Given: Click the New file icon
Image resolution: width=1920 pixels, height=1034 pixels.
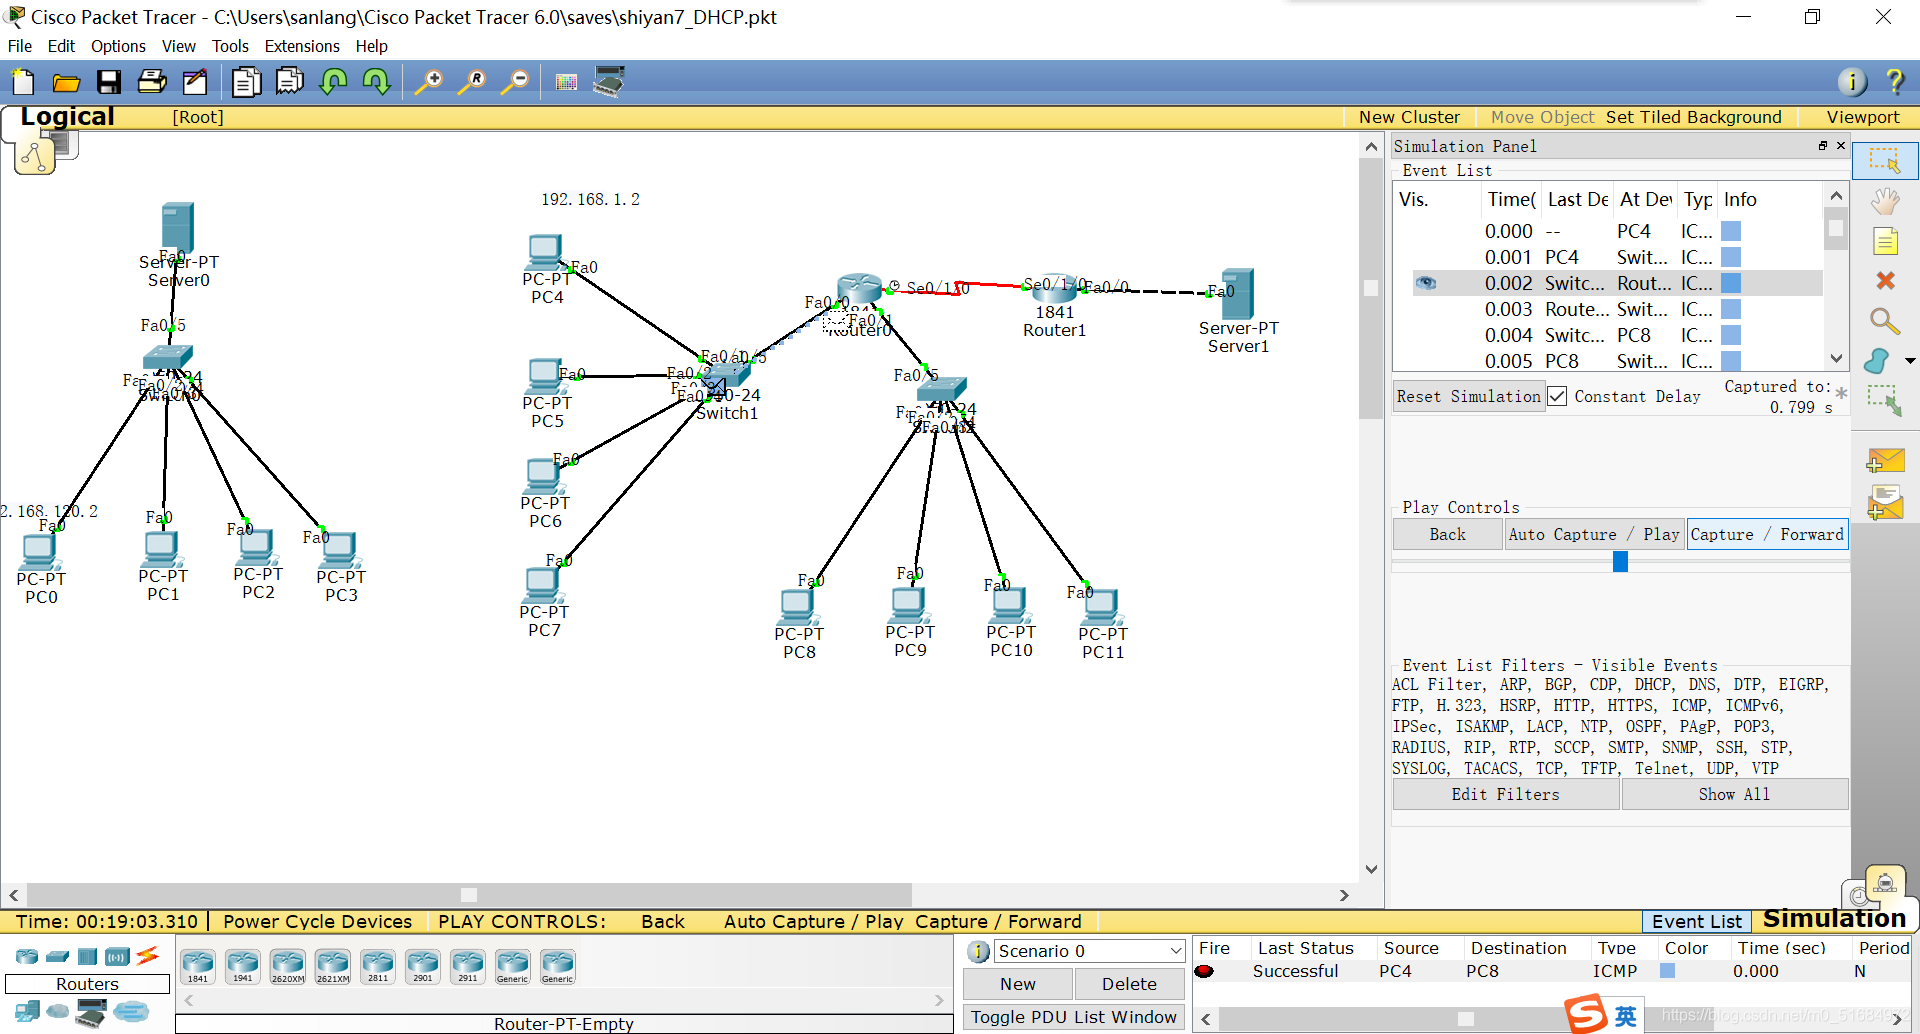Looking at the screenshot, I should tap(22, 82).
